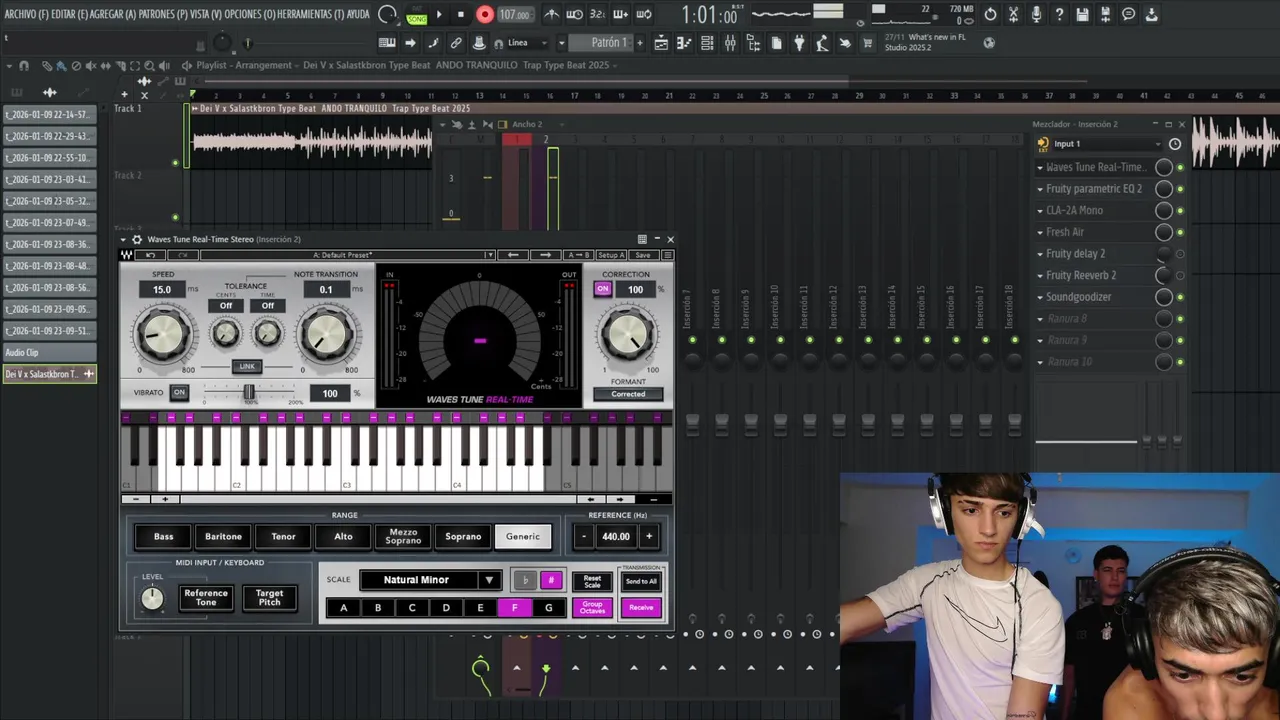This screenshot has width=1280, height=720.
Task: Toggle the A note in the scale
Action: [344, 608]
